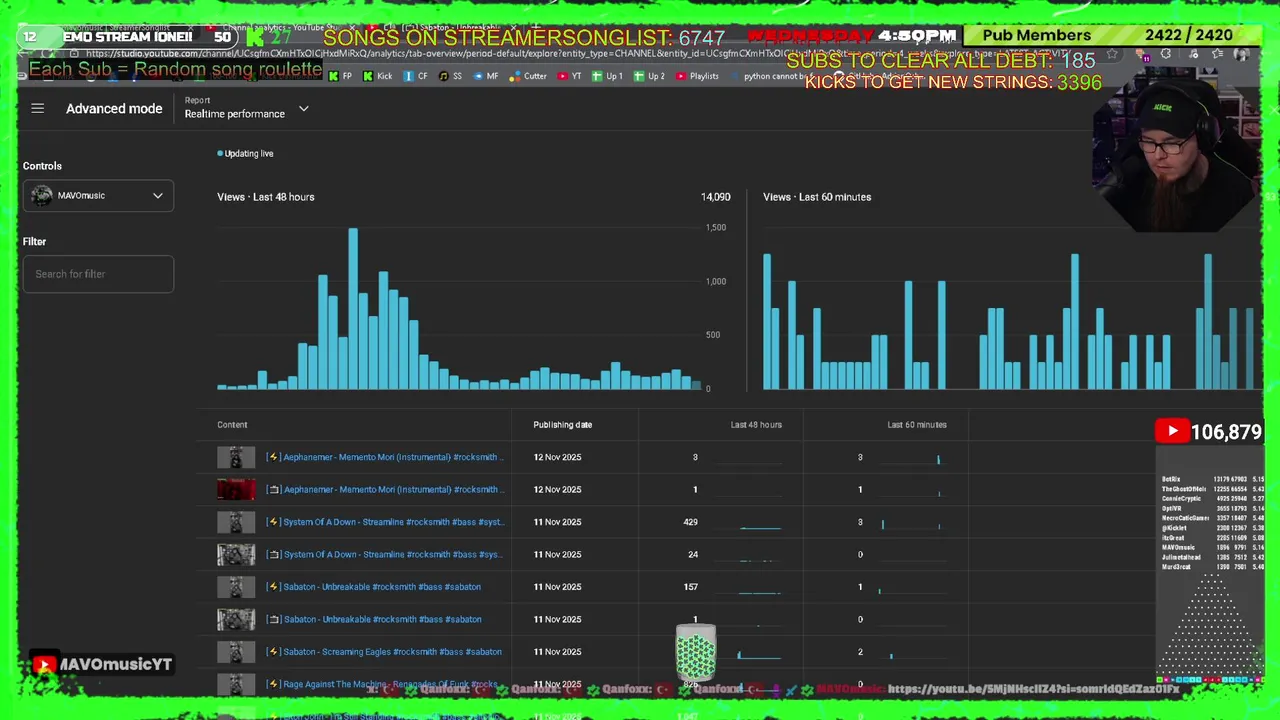Click the 24 views cell
The height and width of the screenshot is (720, 1280).
click(x=693, y=554)
